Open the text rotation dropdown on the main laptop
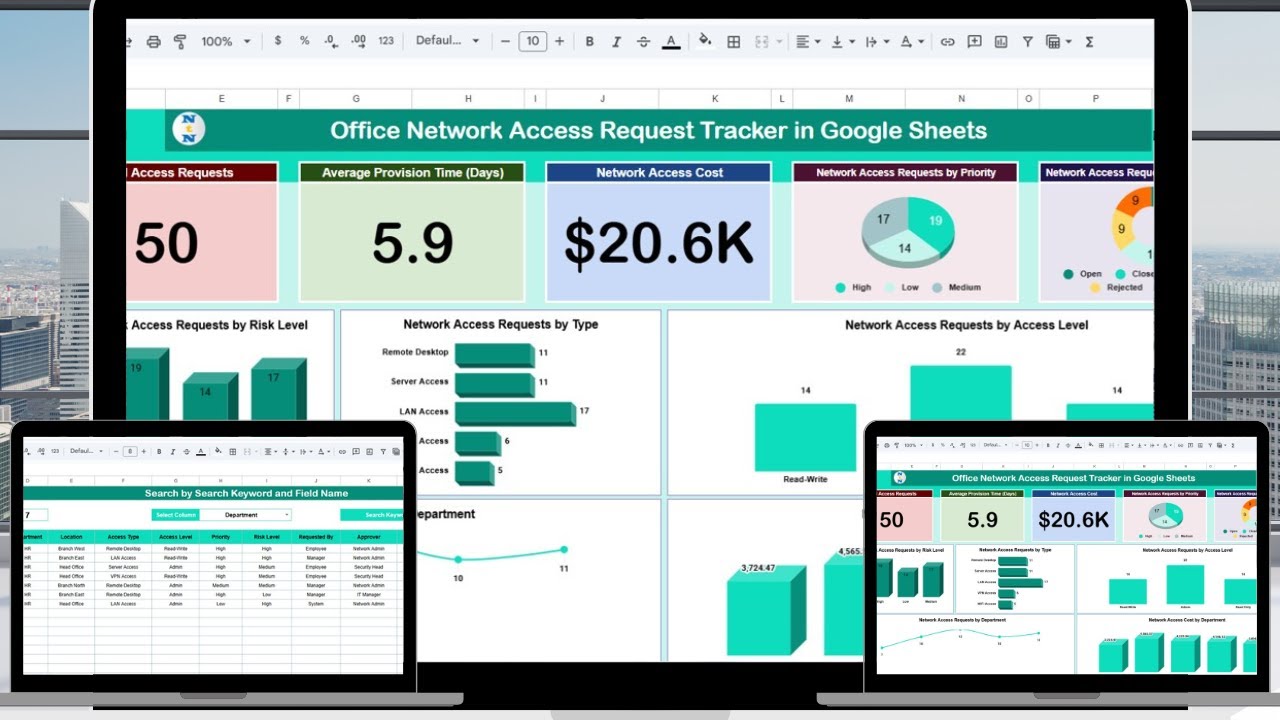The height and width of the screenshot is (720, 1280). 912,41
